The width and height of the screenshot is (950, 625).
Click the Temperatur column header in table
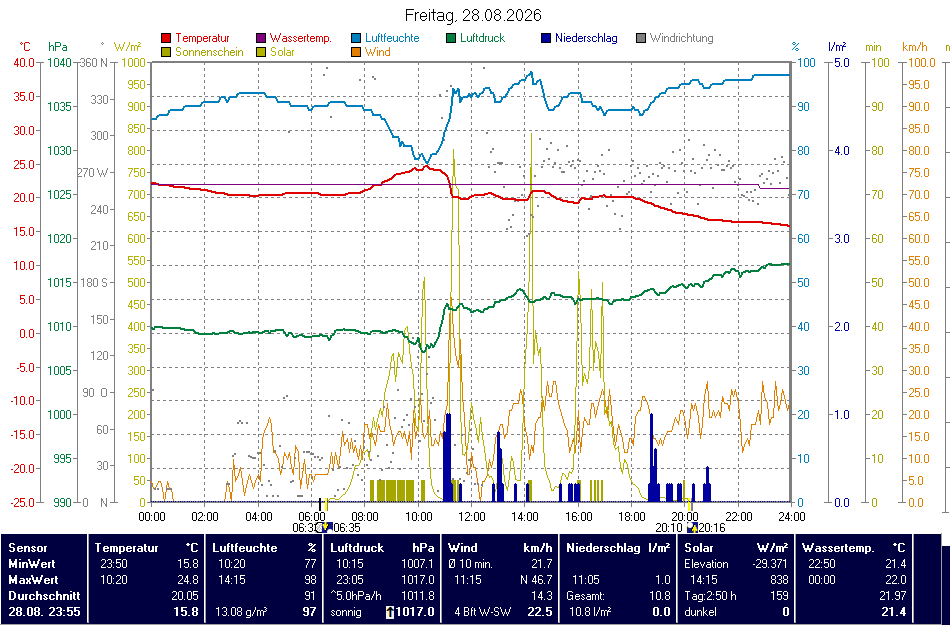(x=127, y=547)
